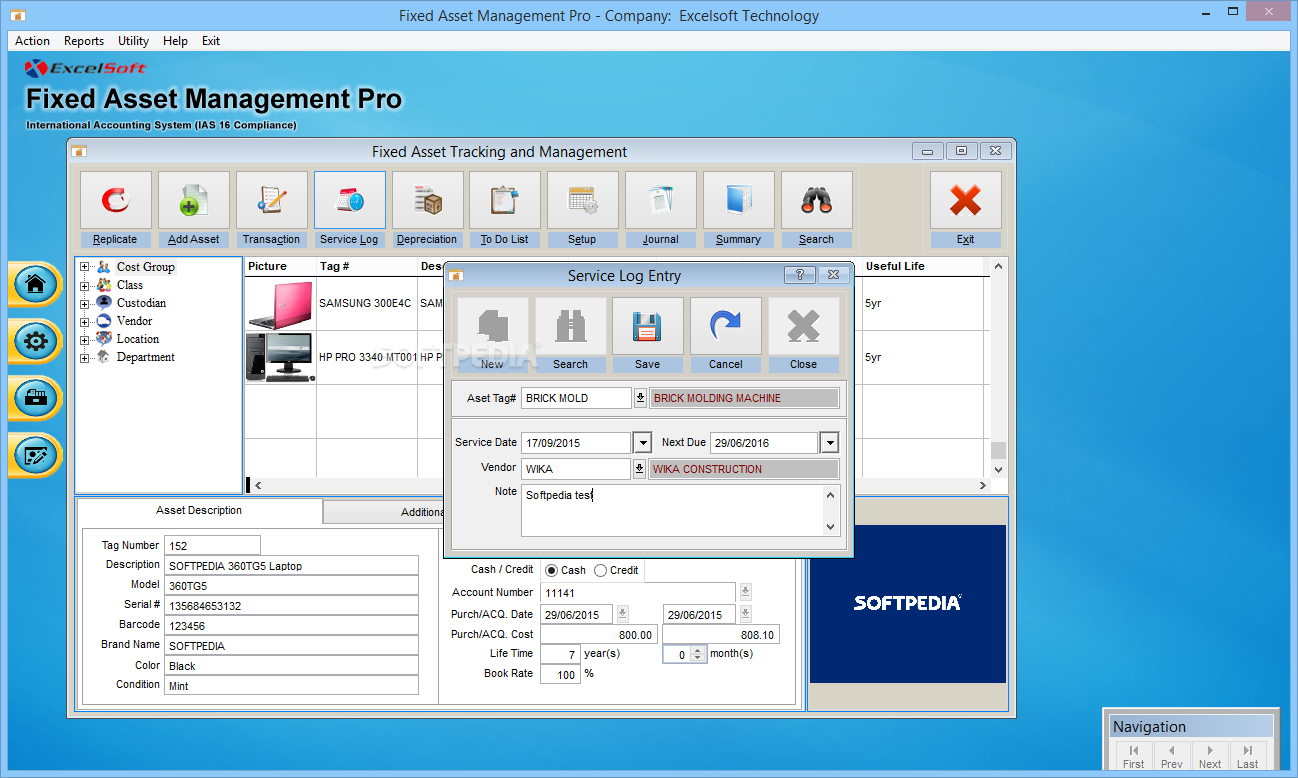This screenshot has width=1298, height=778.
Task: Open the Summary toolbar icon
Action: pyautogui.click(x=739, y=200)
